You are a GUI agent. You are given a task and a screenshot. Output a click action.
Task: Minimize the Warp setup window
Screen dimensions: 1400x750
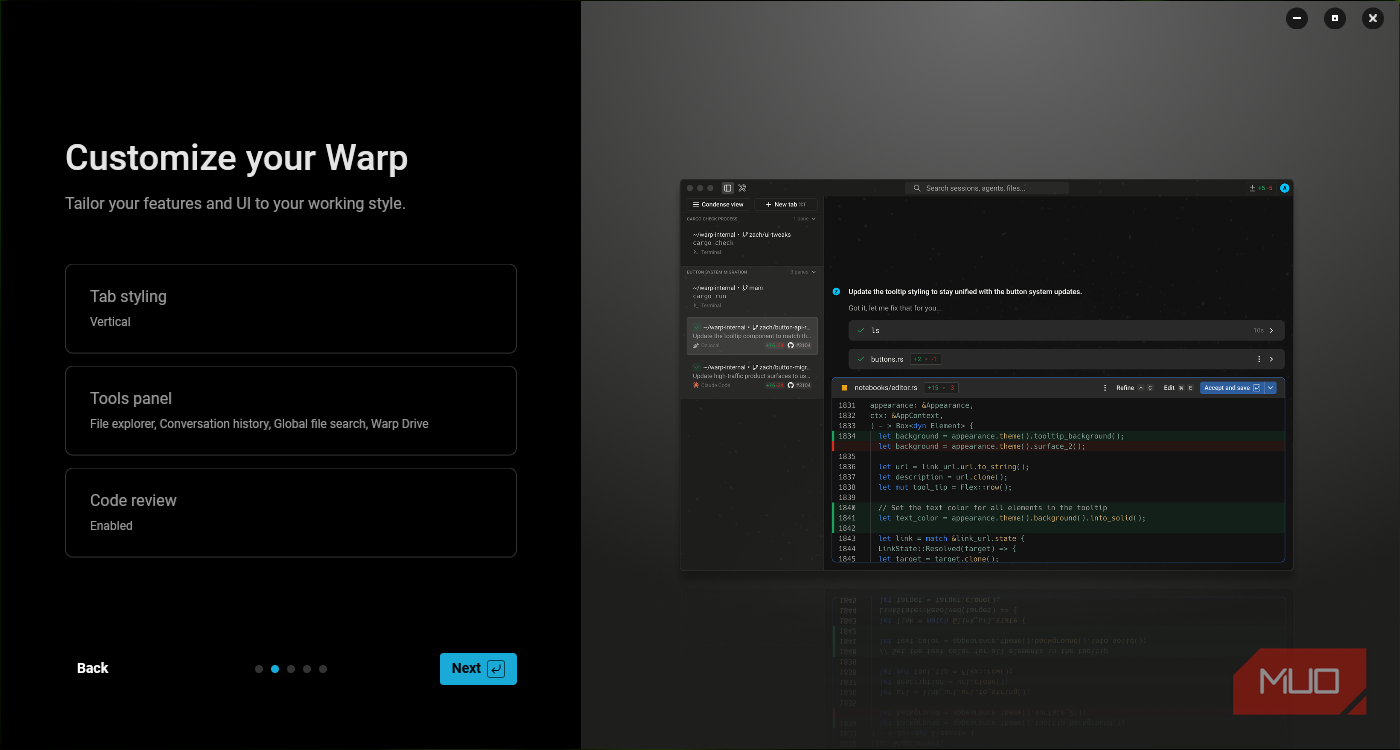click(1297, 18)
